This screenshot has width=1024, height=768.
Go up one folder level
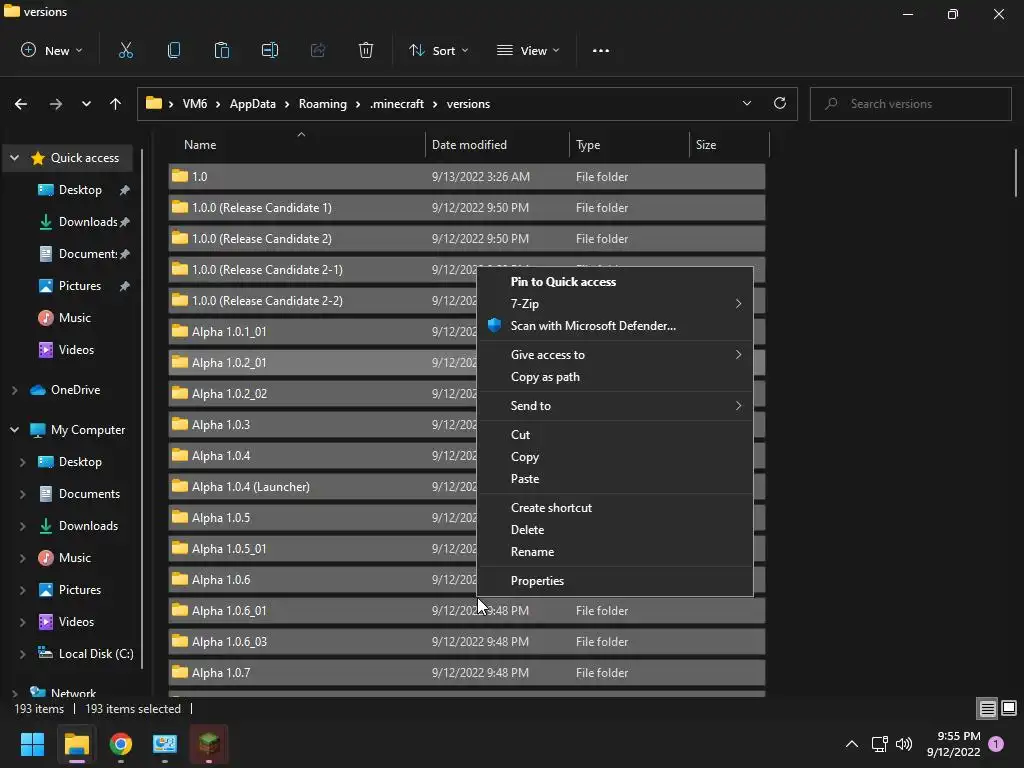coord(116,104)
